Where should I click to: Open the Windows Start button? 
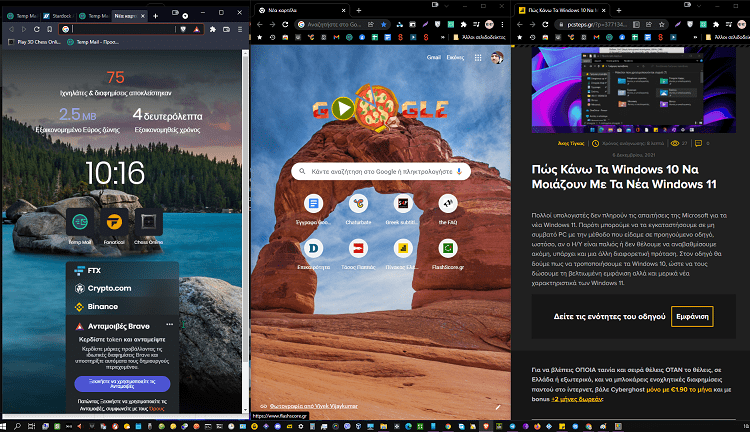click(3, 426)
